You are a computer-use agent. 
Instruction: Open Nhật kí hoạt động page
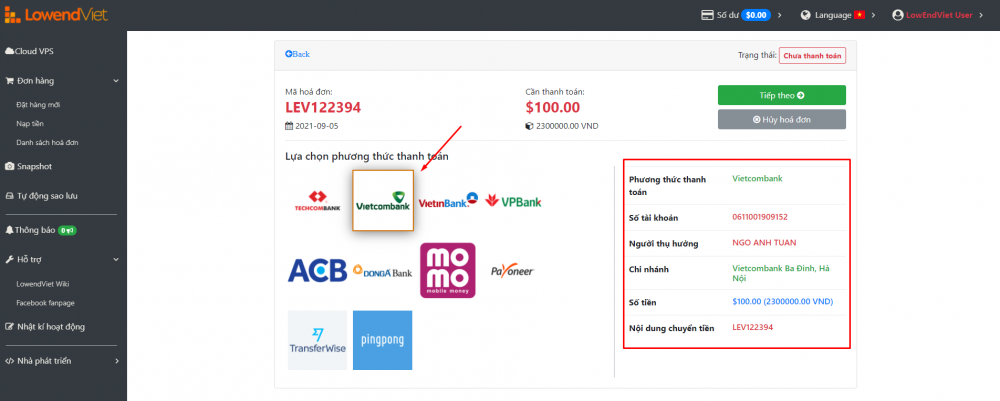click(x=45, y=326)
